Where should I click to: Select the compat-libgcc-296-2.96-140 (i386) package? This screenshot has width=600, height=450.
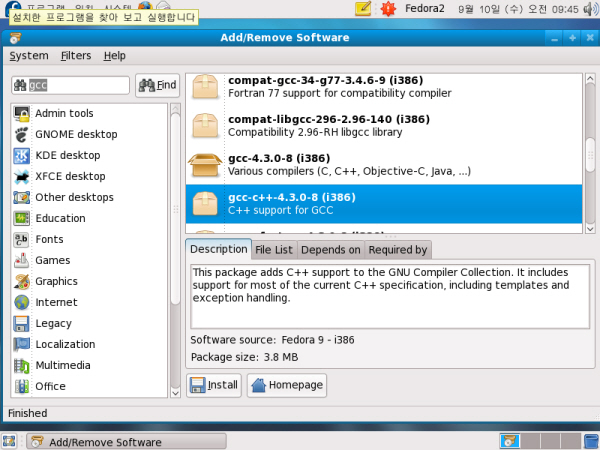384,126
